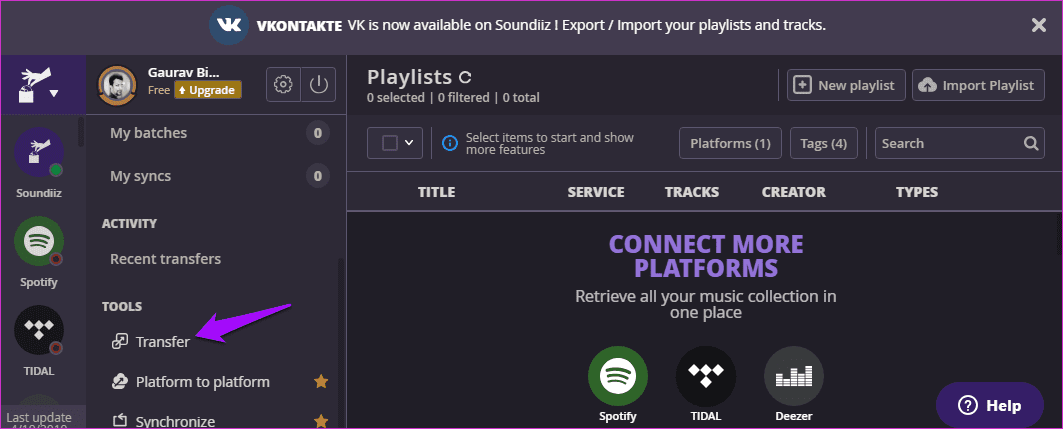Refresh playlists with the reload icon
Screen dimensions: 1063x429
click(x=465, y=77)
